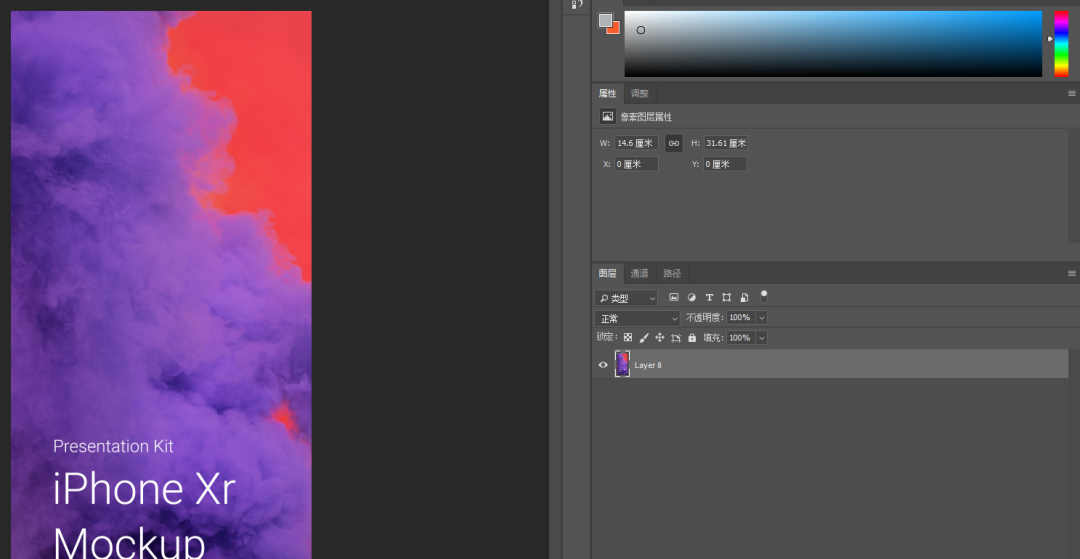Viewport: 1080px width, 559px height.
Task: Switch to the 图层 (Layers) tab
Action: click(608, 273)
